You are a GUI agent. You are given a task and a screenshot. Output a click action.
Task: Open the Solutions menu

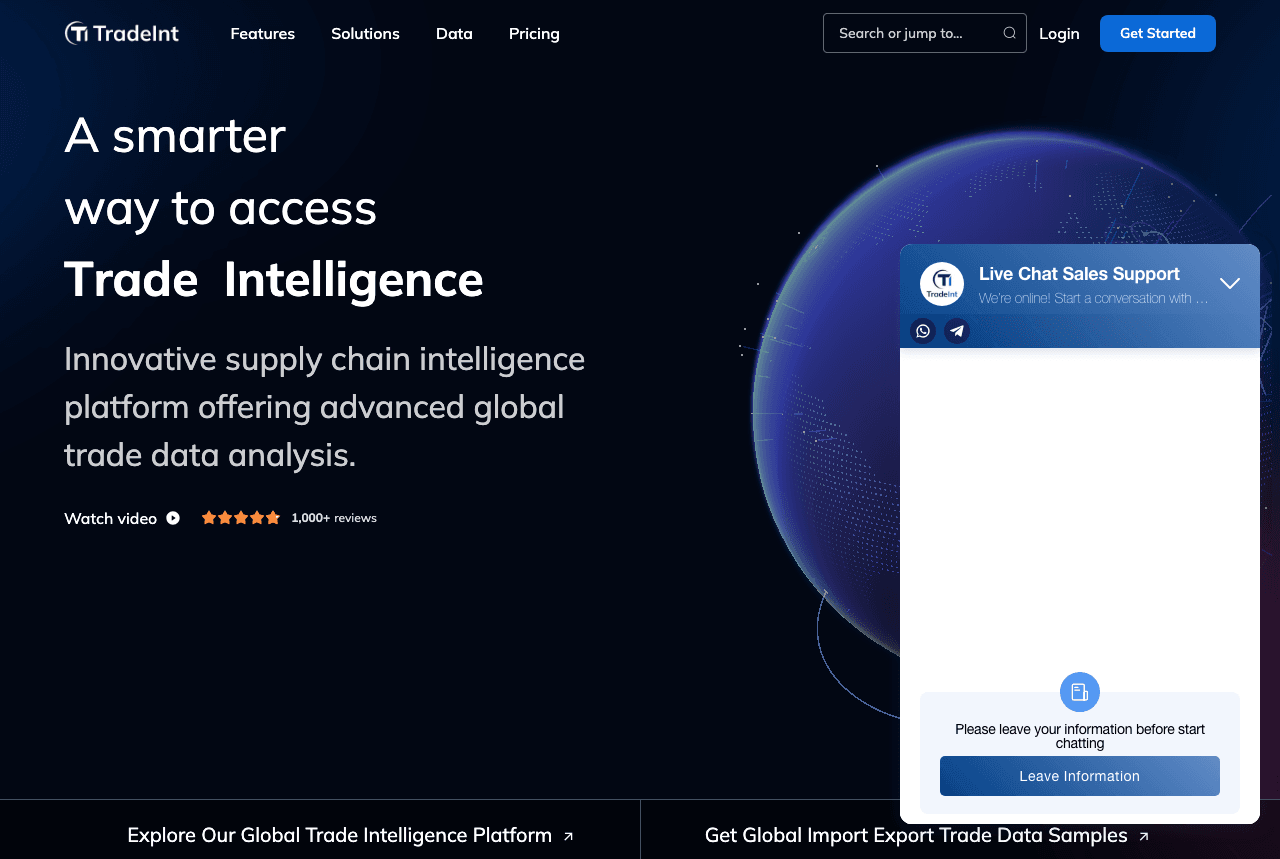(x=365, y=33)
